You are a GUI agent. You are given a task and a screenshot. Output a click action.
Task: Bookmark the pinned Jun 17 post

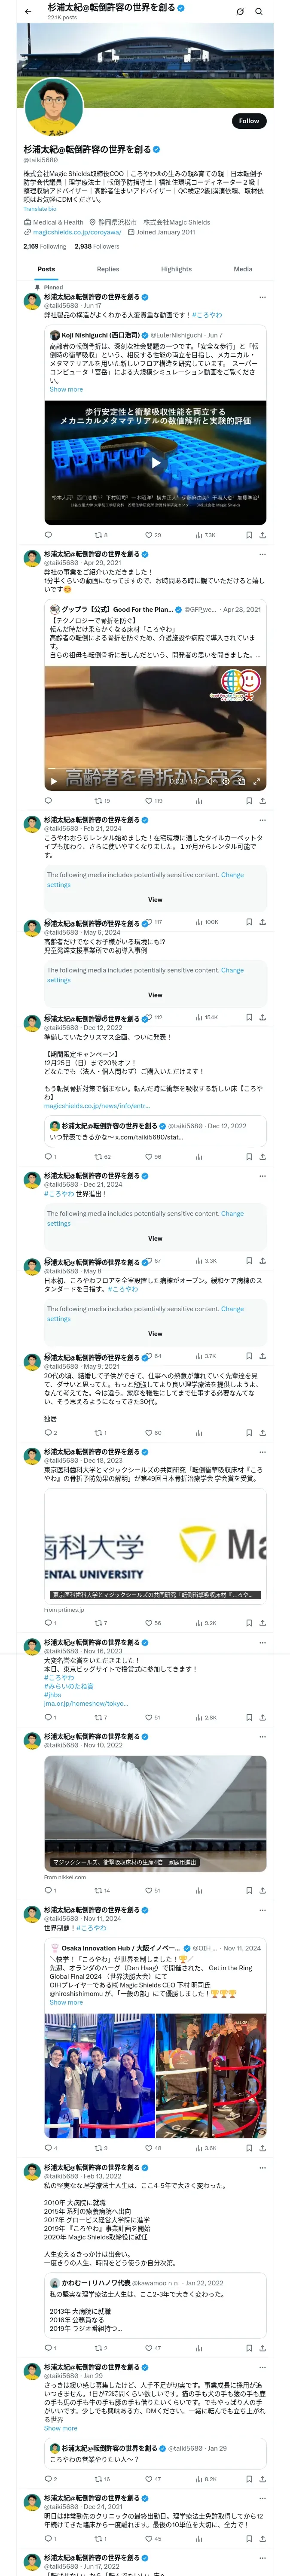[248, 535]
